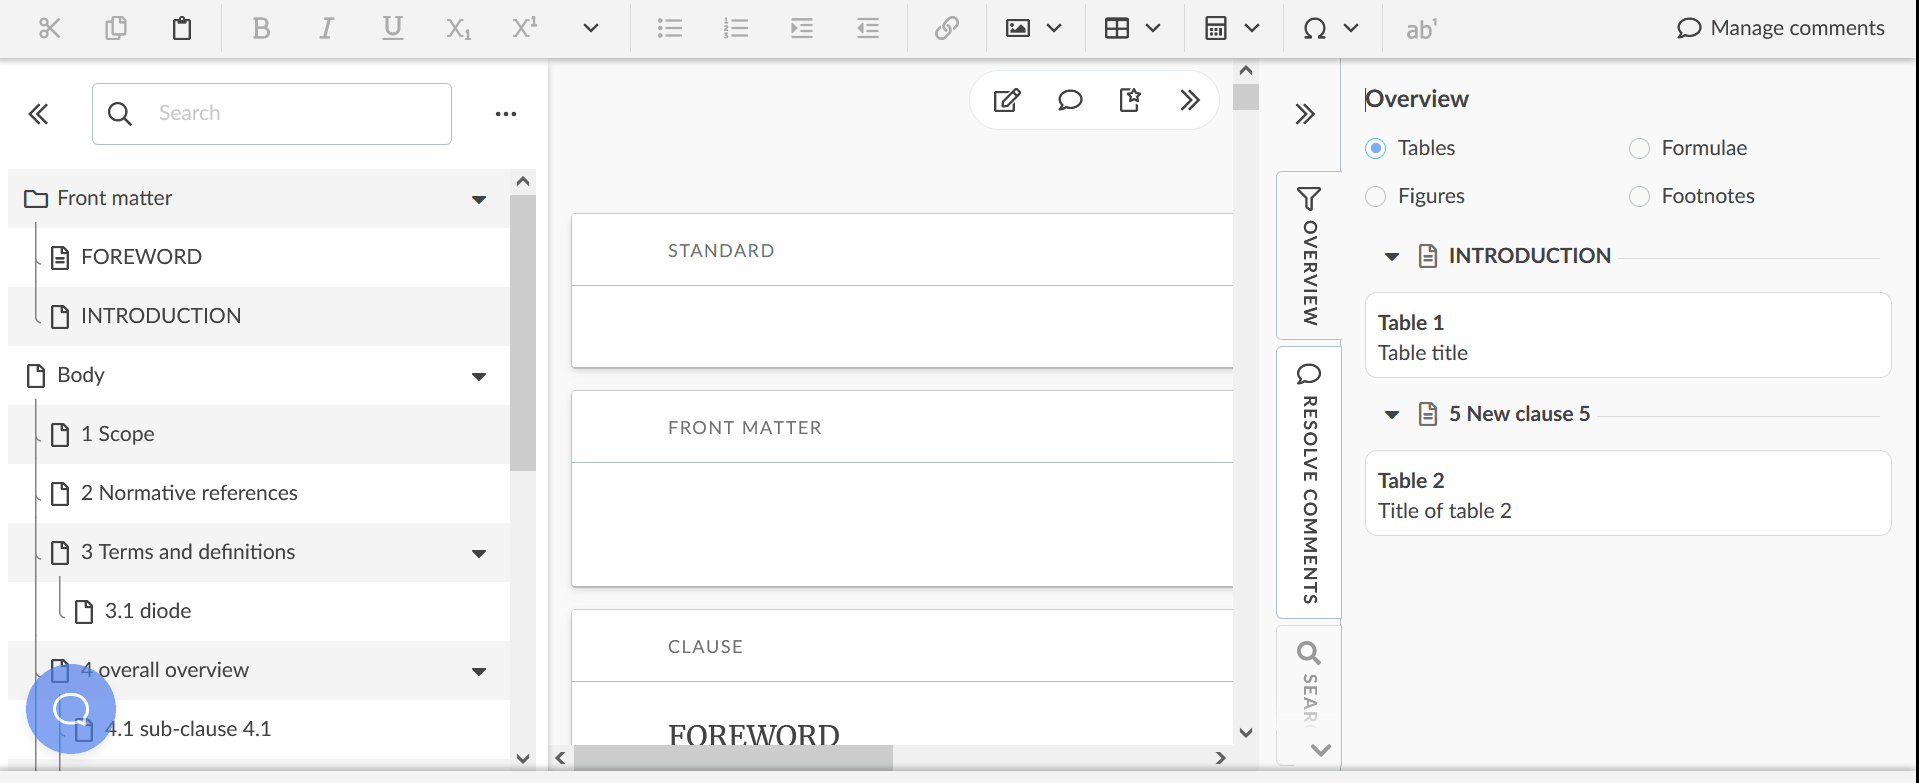Image resolution: width=1919 pixels, height=783 pixels.
Task: Select 3.1 diode entry
Action: 148,611
